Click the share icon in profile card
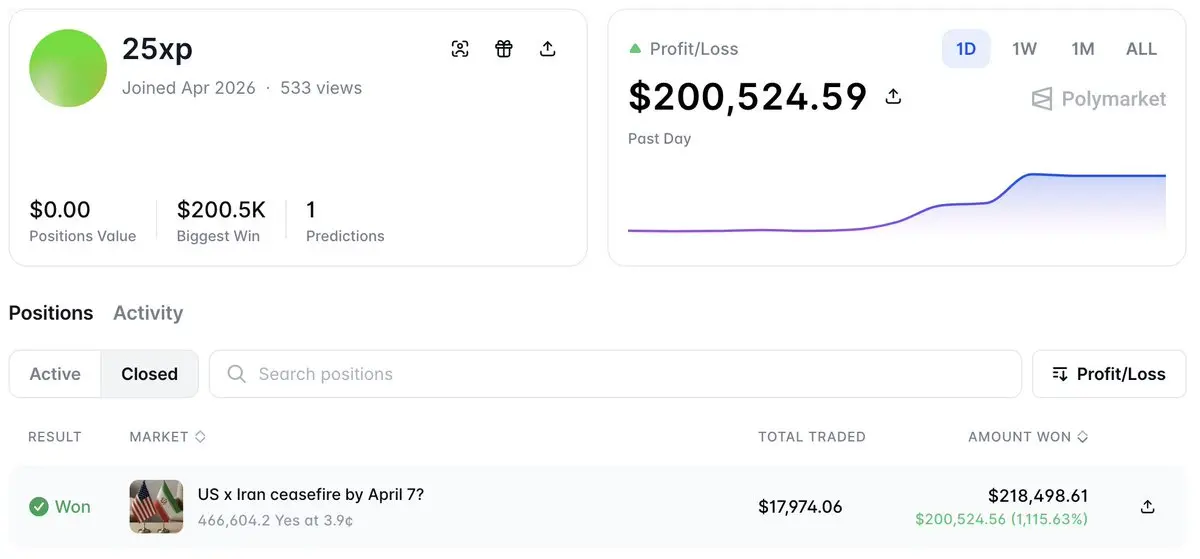Viewport: 1200px width, 559px height. point(548,49)
